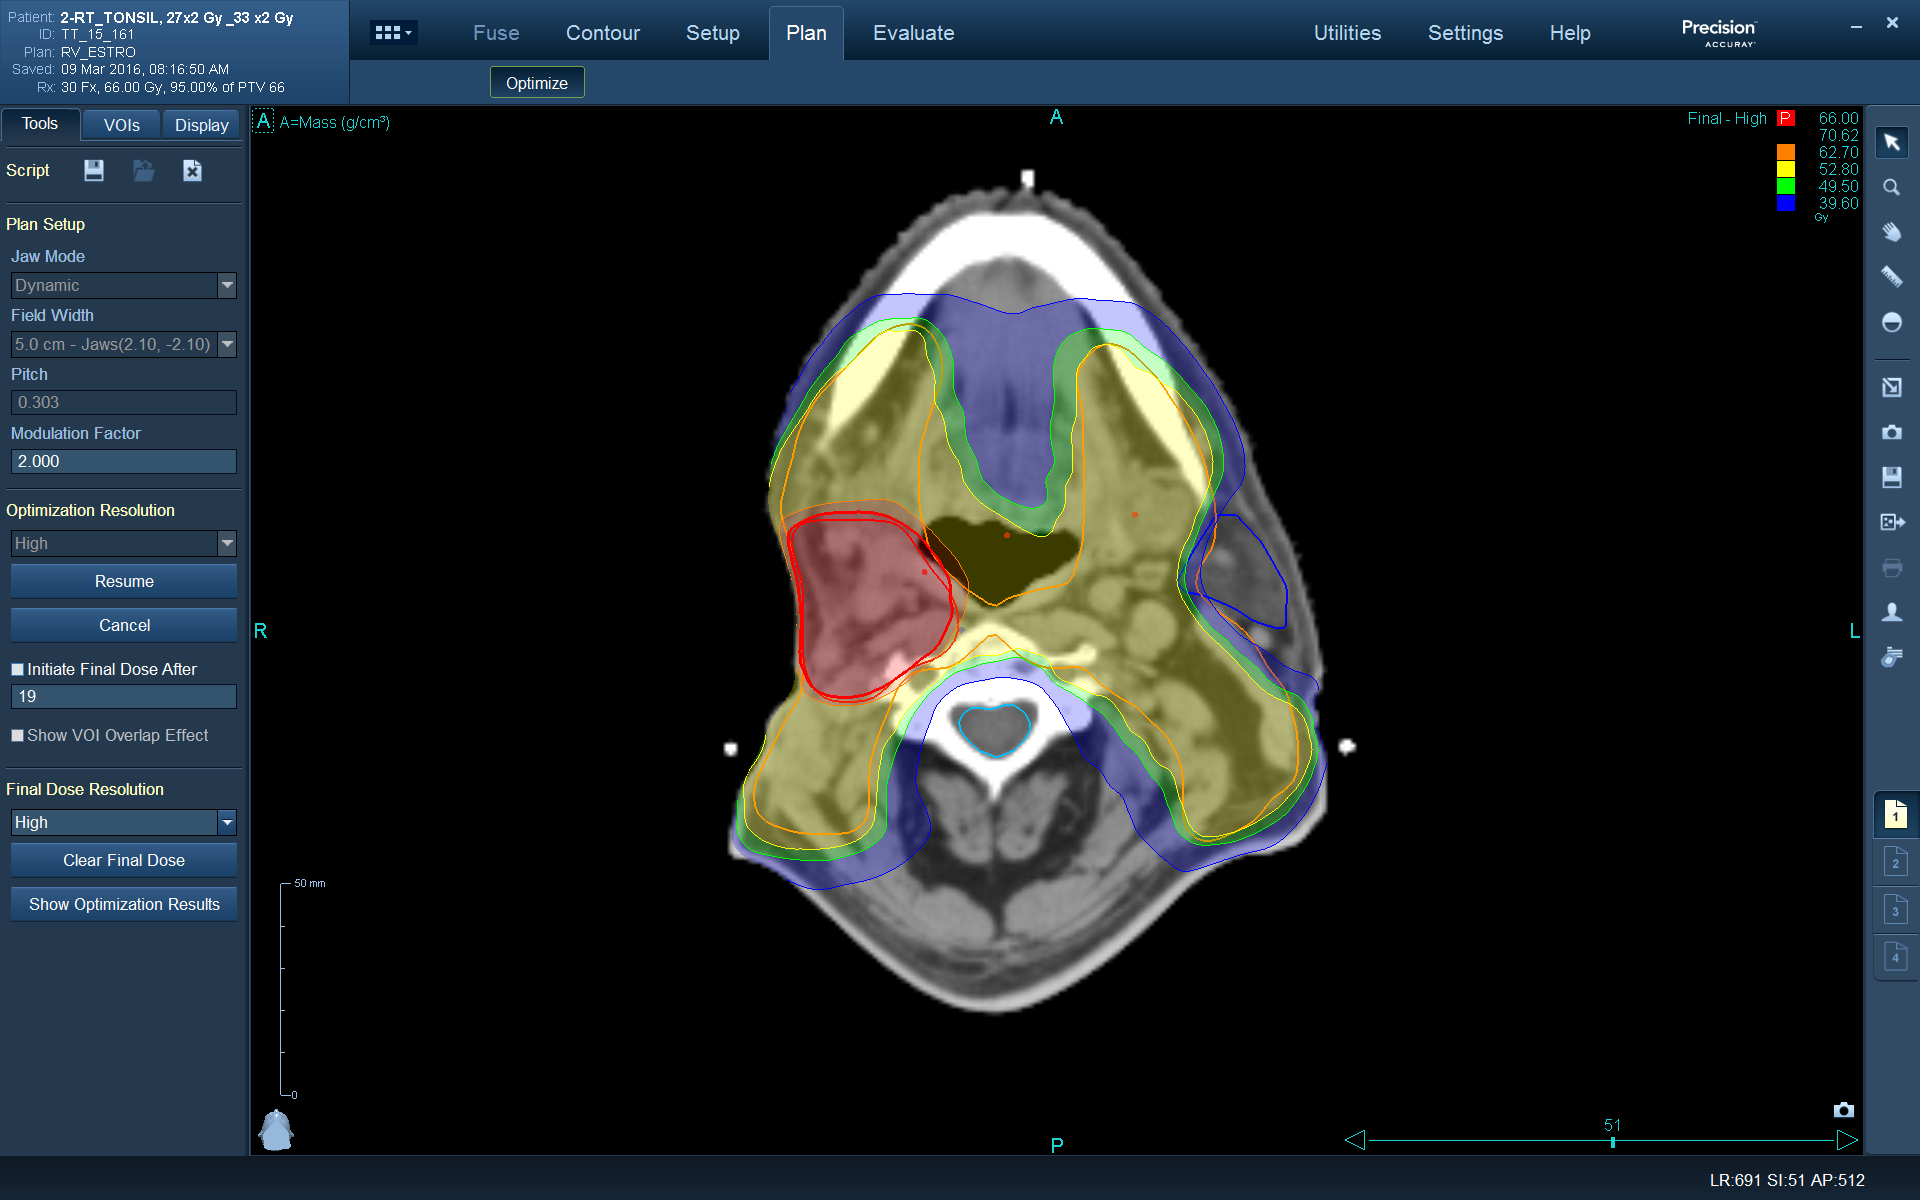
Task: Switch to page layout 1
Action: pyautogui.click(x=1895, y=814)
